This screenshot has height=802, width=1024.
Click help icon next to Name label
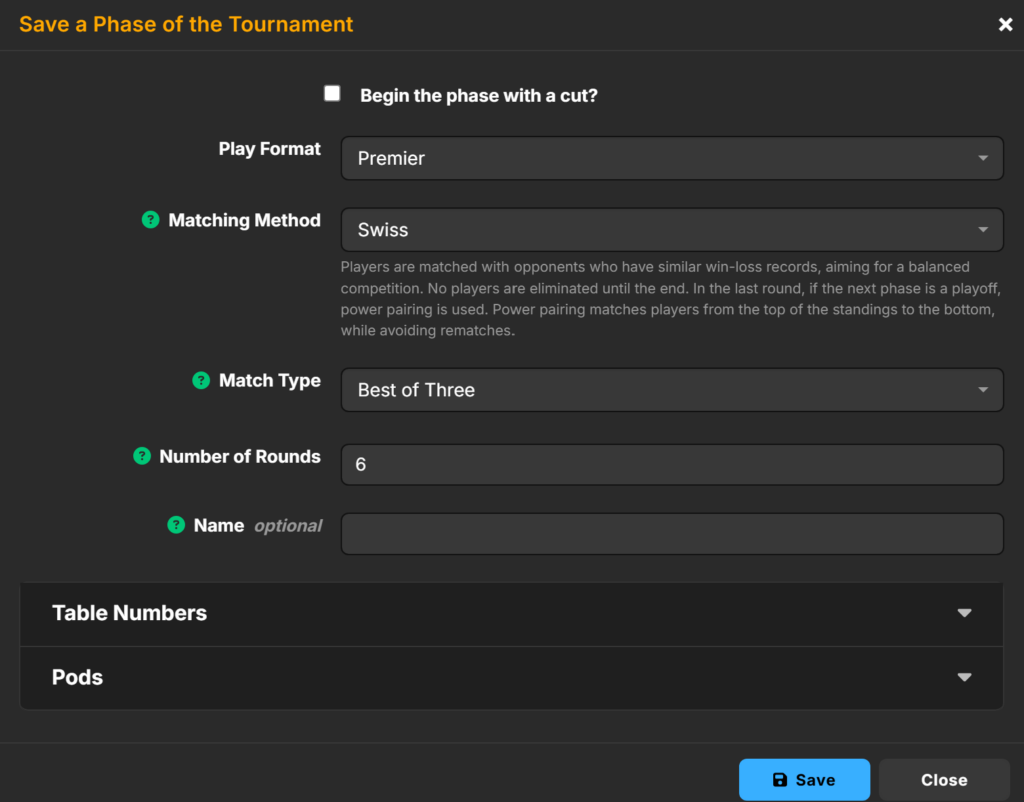coord(176,525)
